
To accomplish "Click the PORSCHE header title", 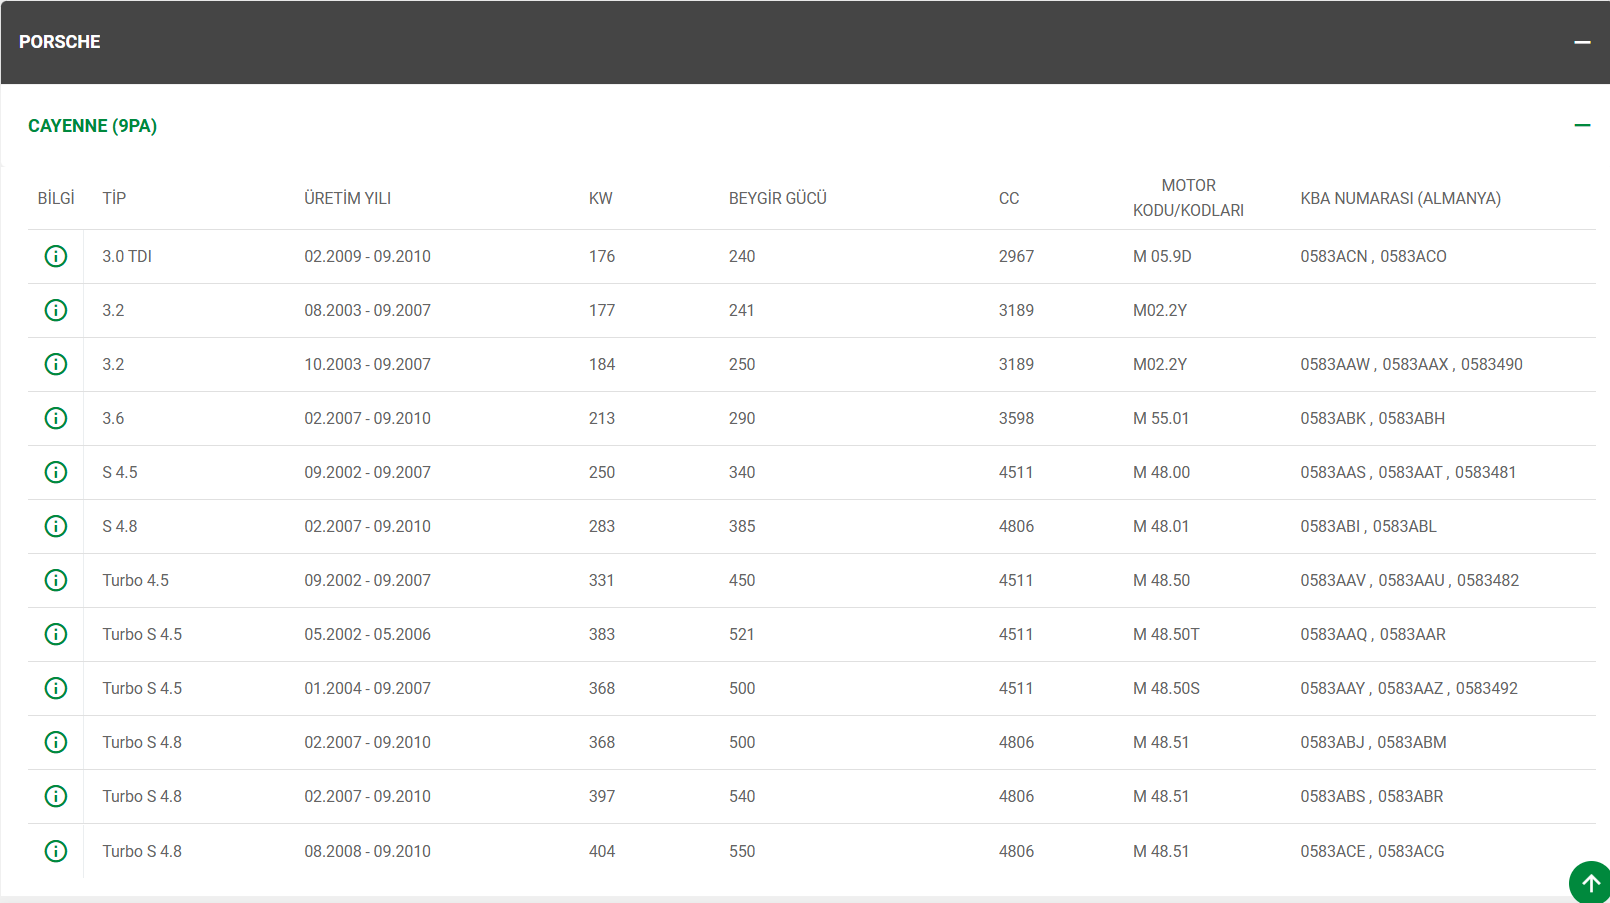I will [60, 42].
